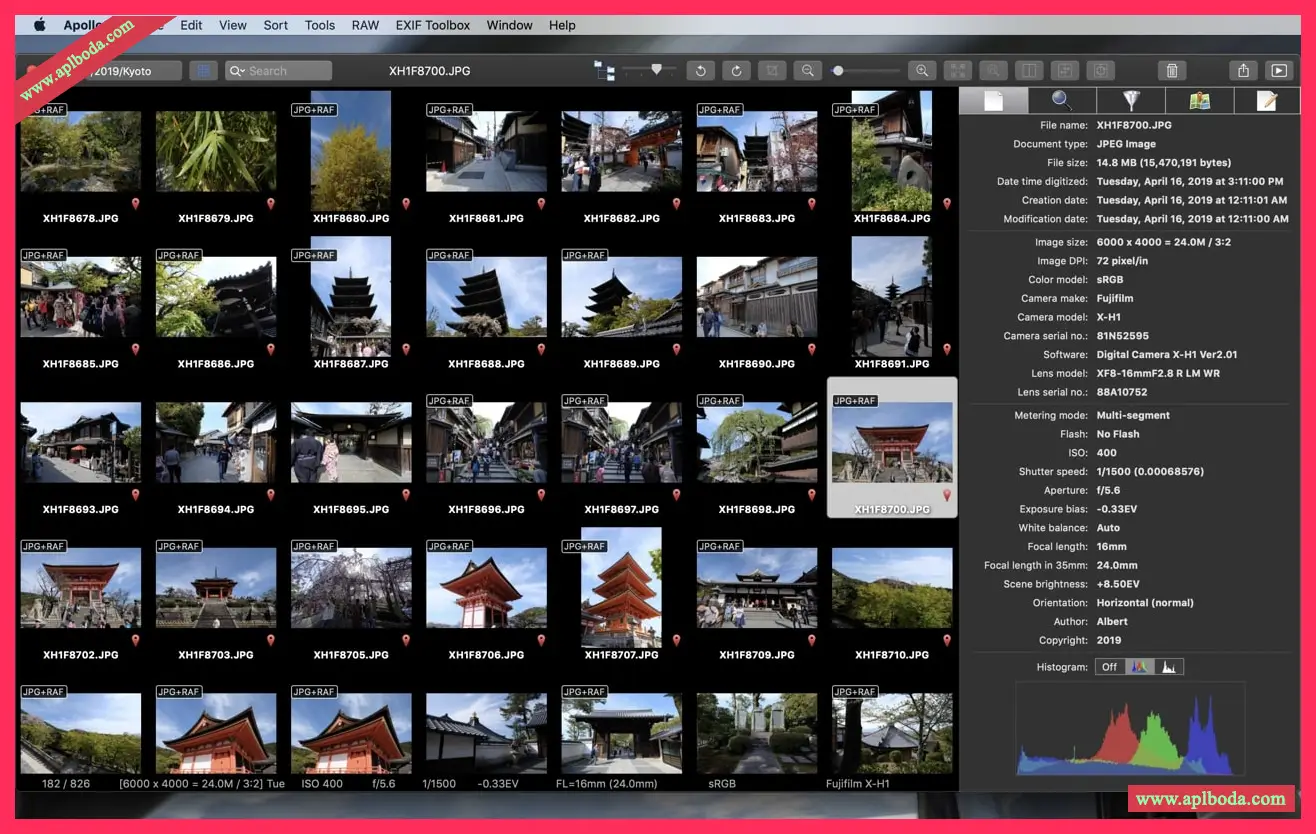Screen dimensions: 1316x834
Task: Click the zoom out magnifier icon
Action: (806, 71)
